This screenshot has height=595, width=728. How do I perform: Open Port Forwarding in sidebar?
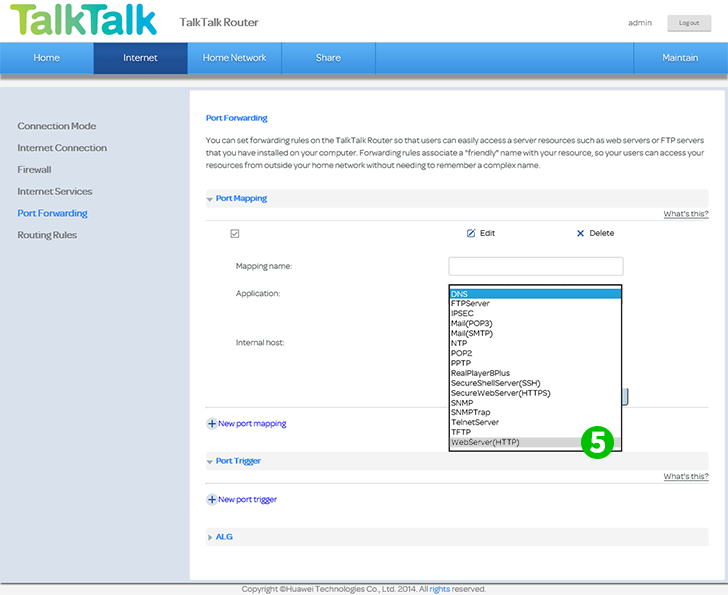click(x=52, y=213)
